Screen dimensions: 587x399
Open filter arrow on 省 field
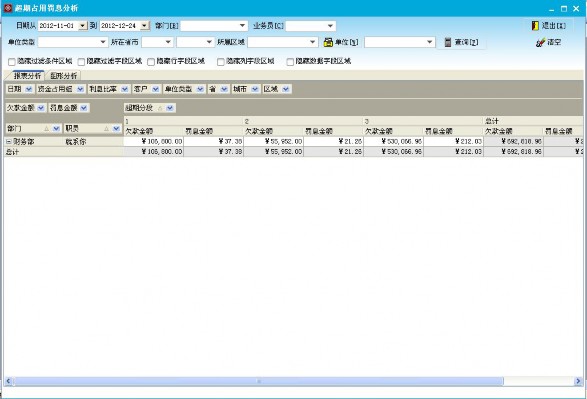(x=224, y=89)
